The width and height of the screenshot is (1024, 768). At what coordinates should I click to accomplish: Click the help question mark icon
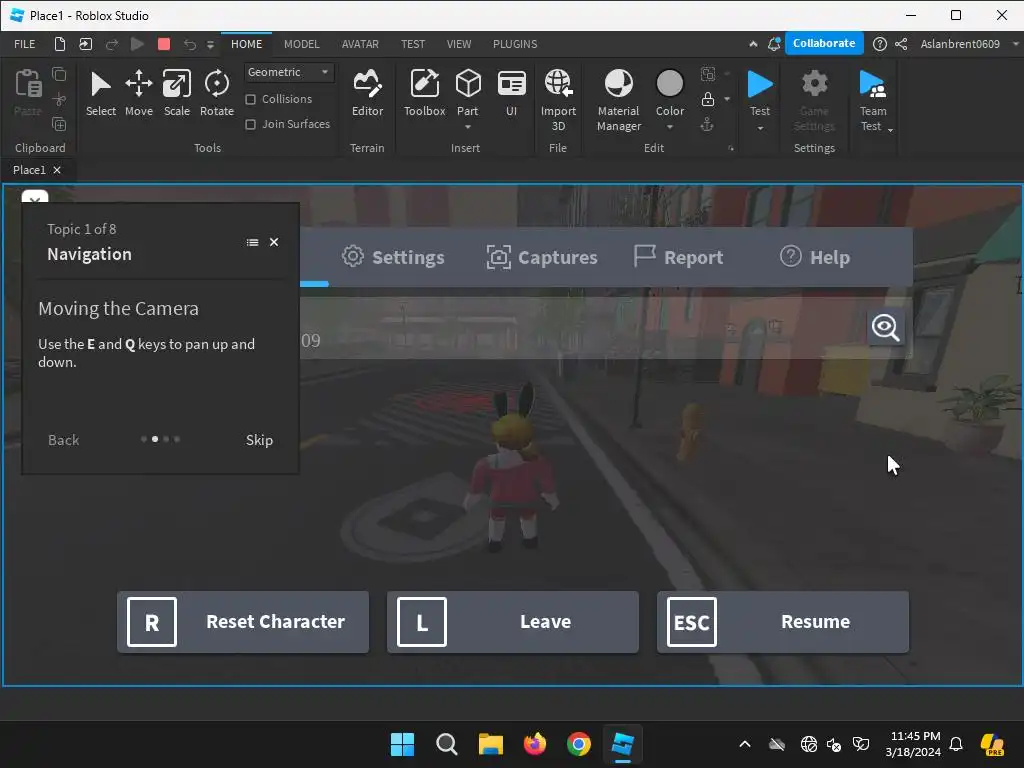tap(880, 44)
